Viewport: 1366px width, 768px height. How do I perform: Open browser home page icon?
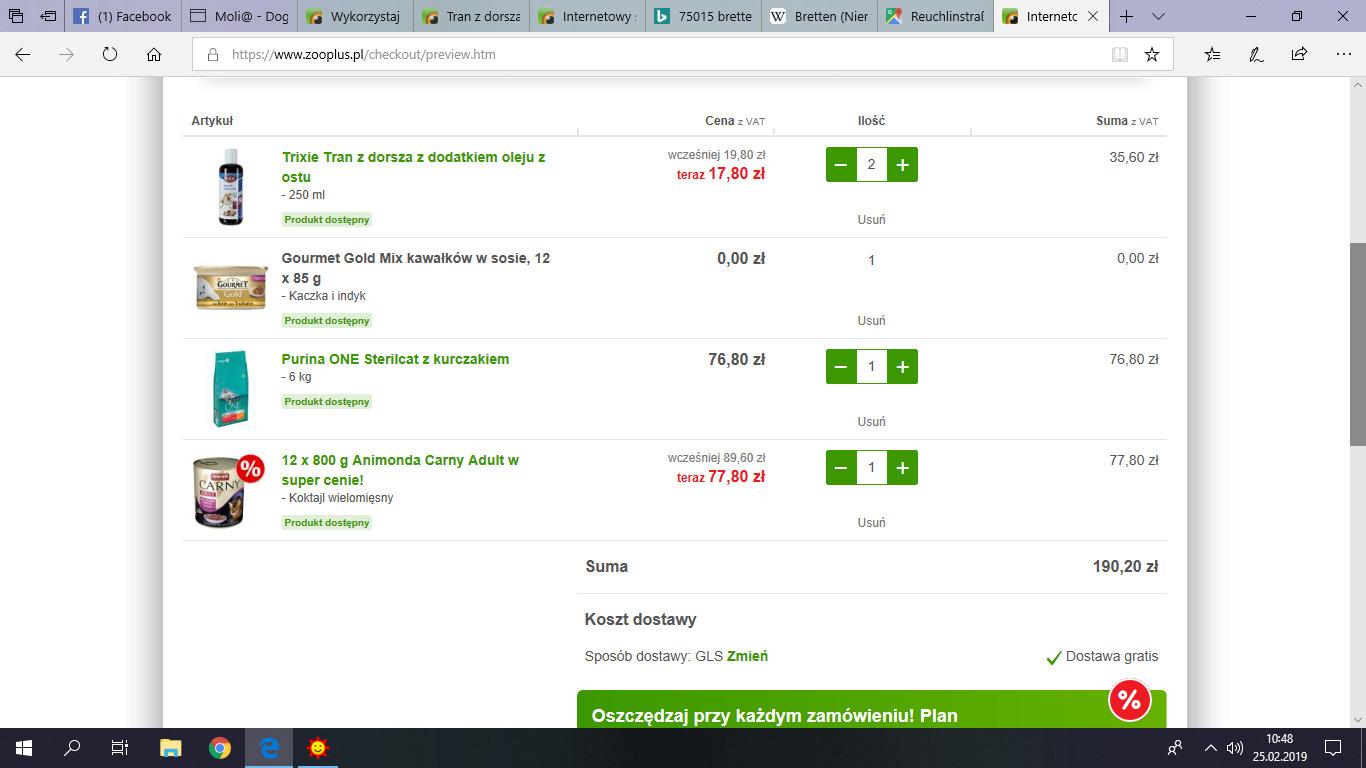coord(154,55)
